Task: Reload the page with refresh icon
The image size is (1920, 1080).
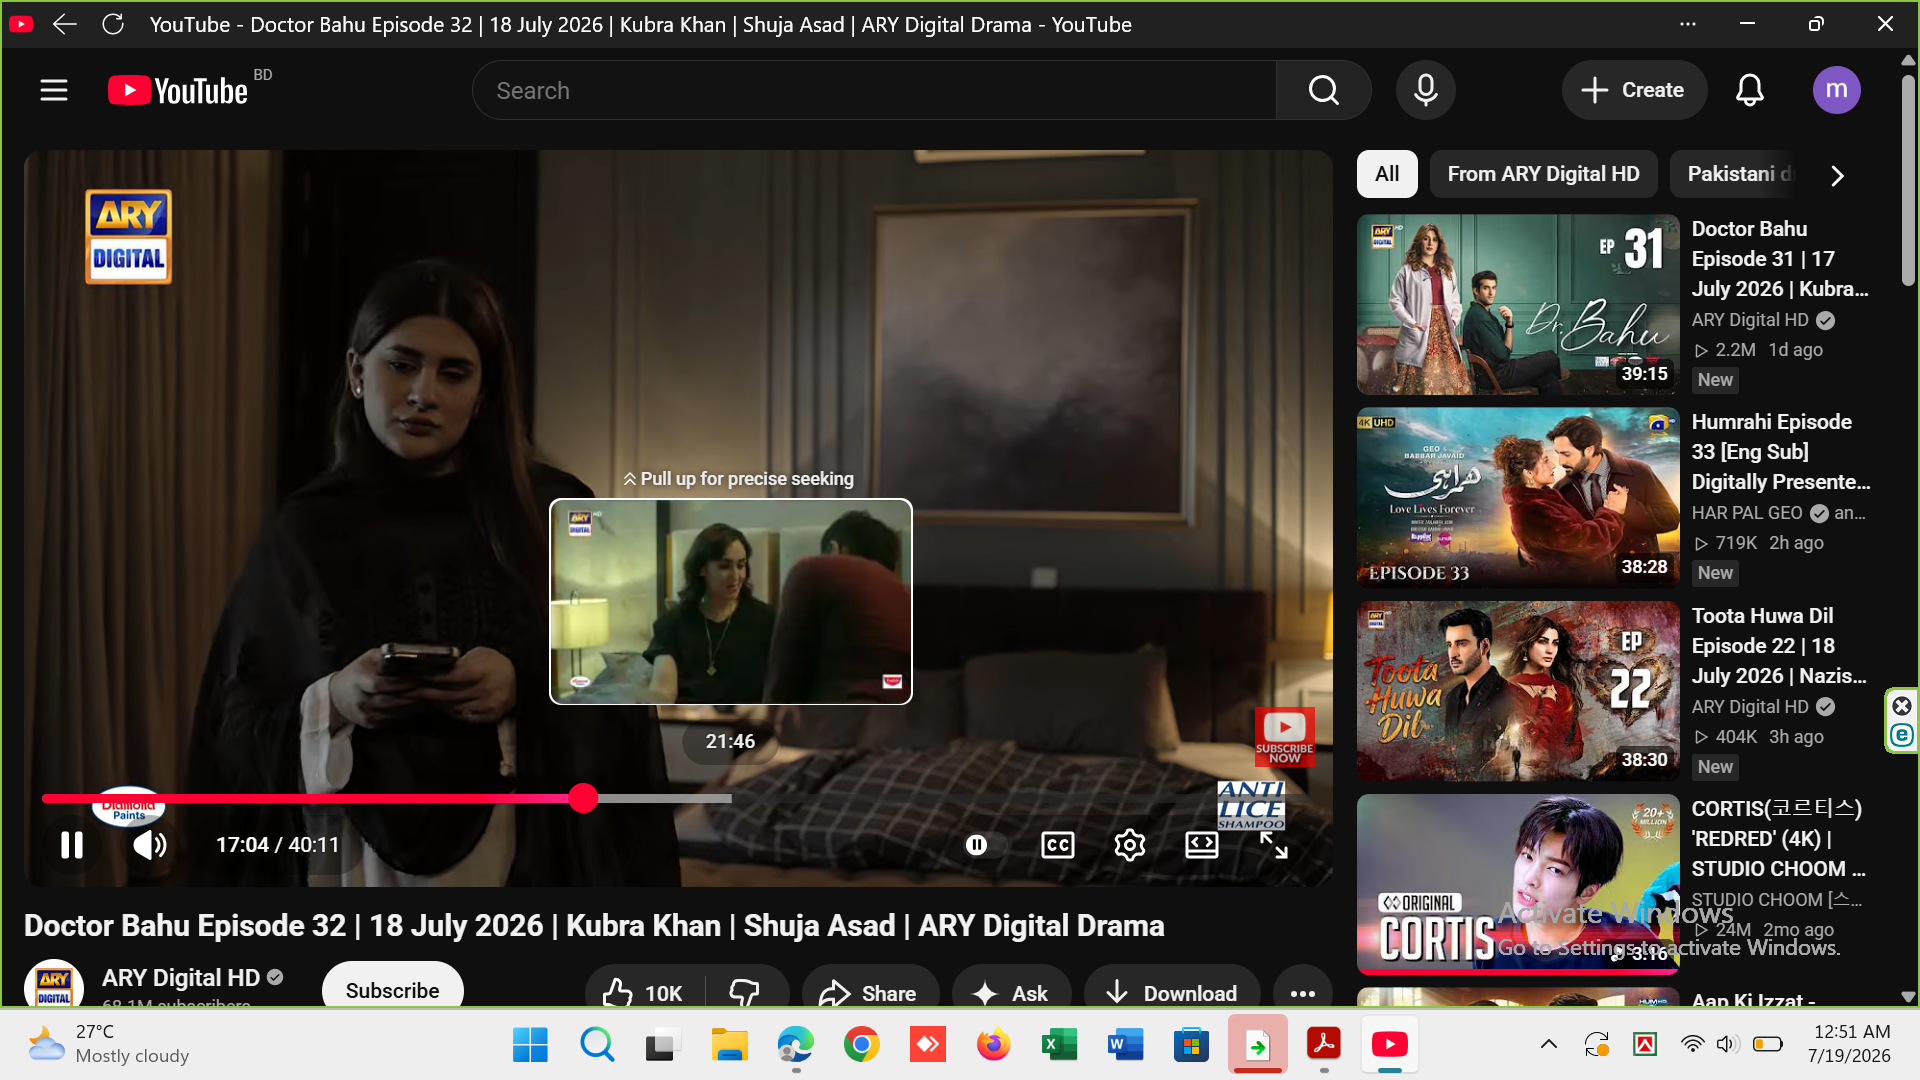Action: click(113, 24)
